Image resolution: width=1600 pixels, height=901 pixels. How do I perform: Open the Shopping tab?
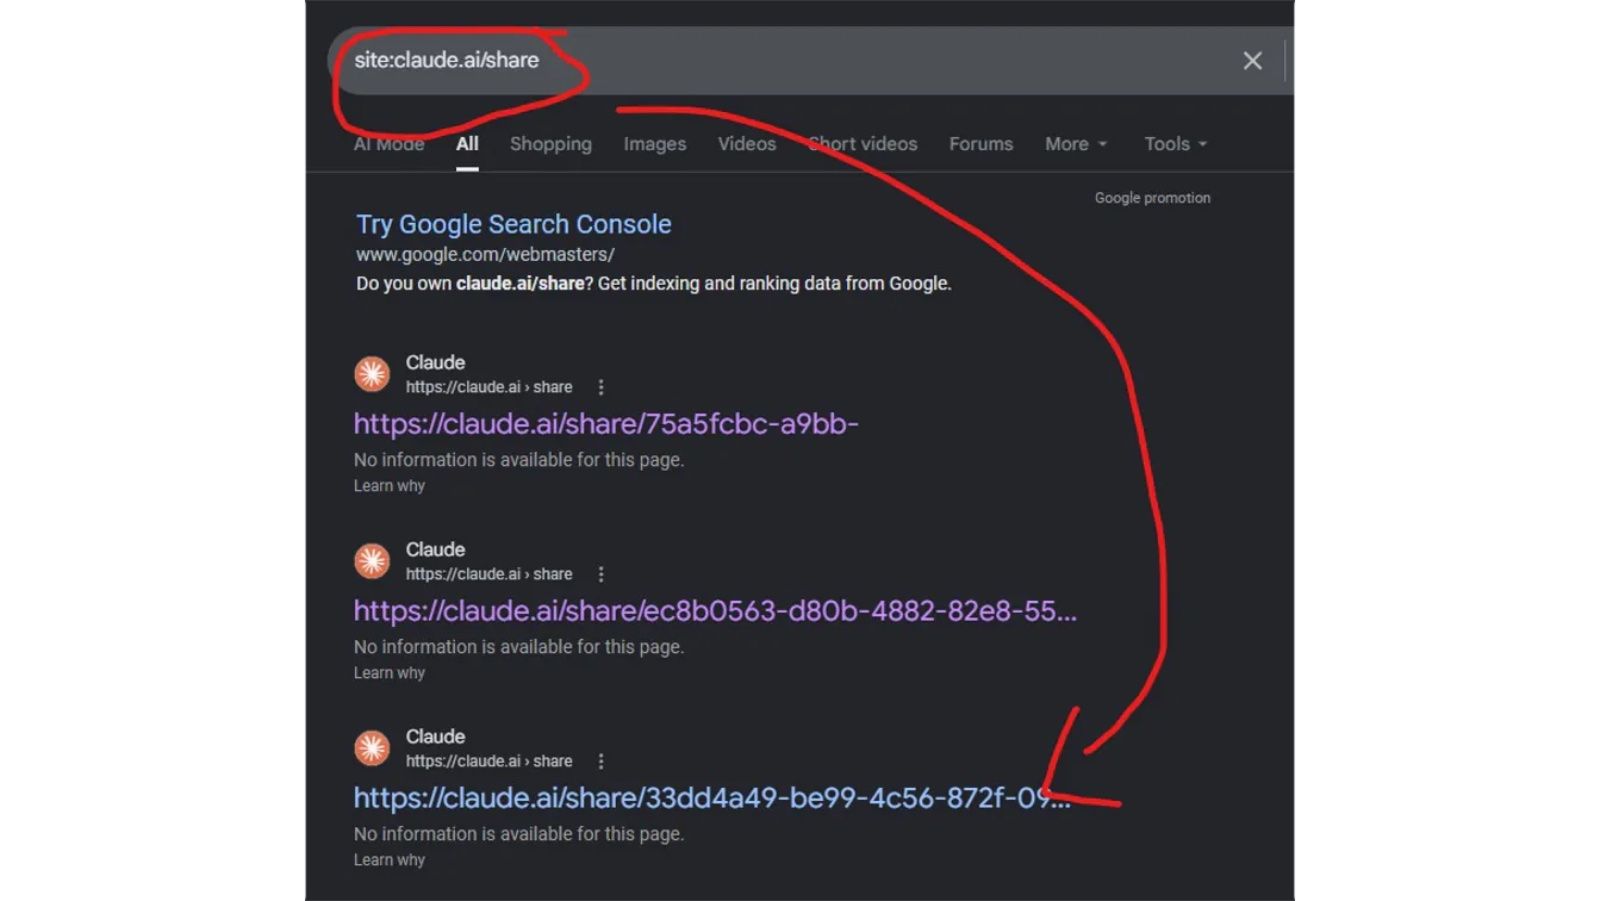551,144
